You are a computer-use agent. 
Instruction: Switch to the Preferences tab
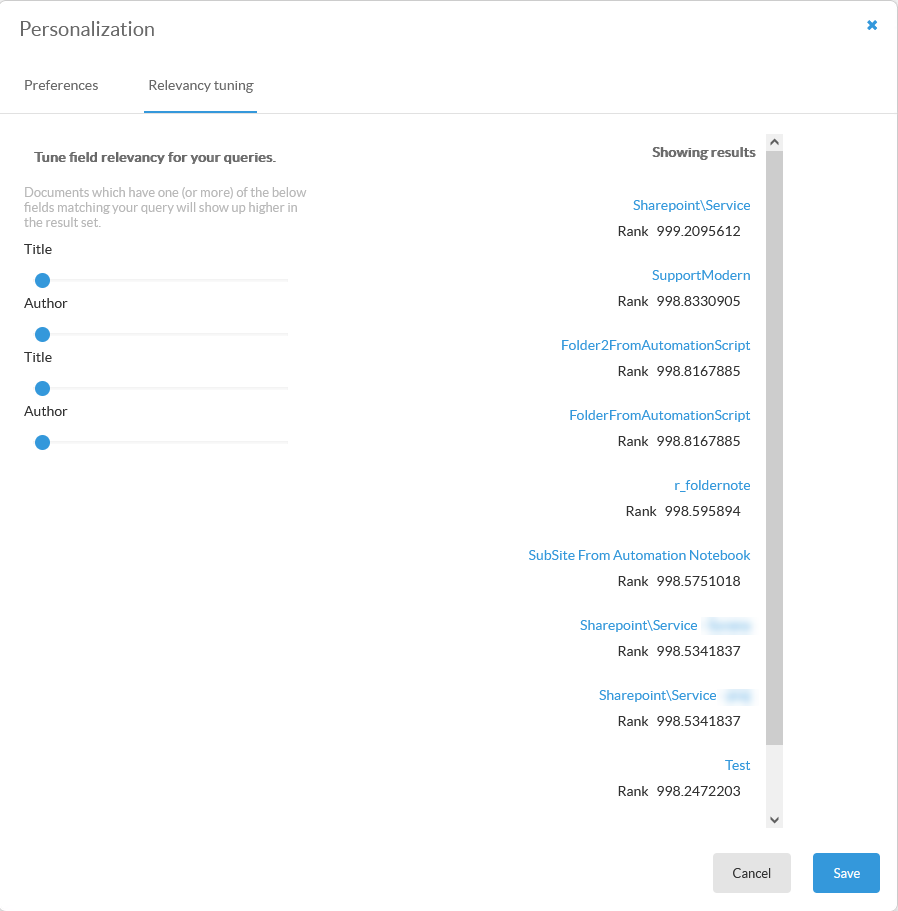click(x=61, y=85)
